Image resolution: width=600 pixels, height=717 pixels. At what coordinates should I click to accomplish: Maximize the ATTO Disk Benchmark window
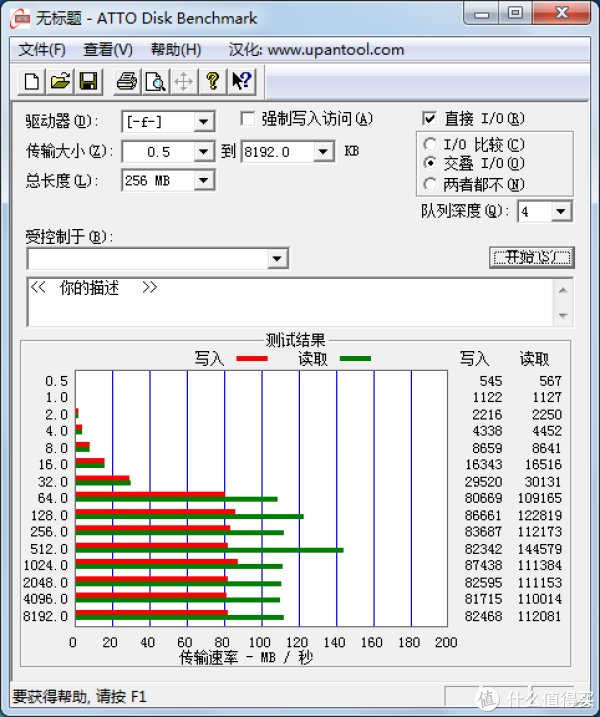pos(515,14)
